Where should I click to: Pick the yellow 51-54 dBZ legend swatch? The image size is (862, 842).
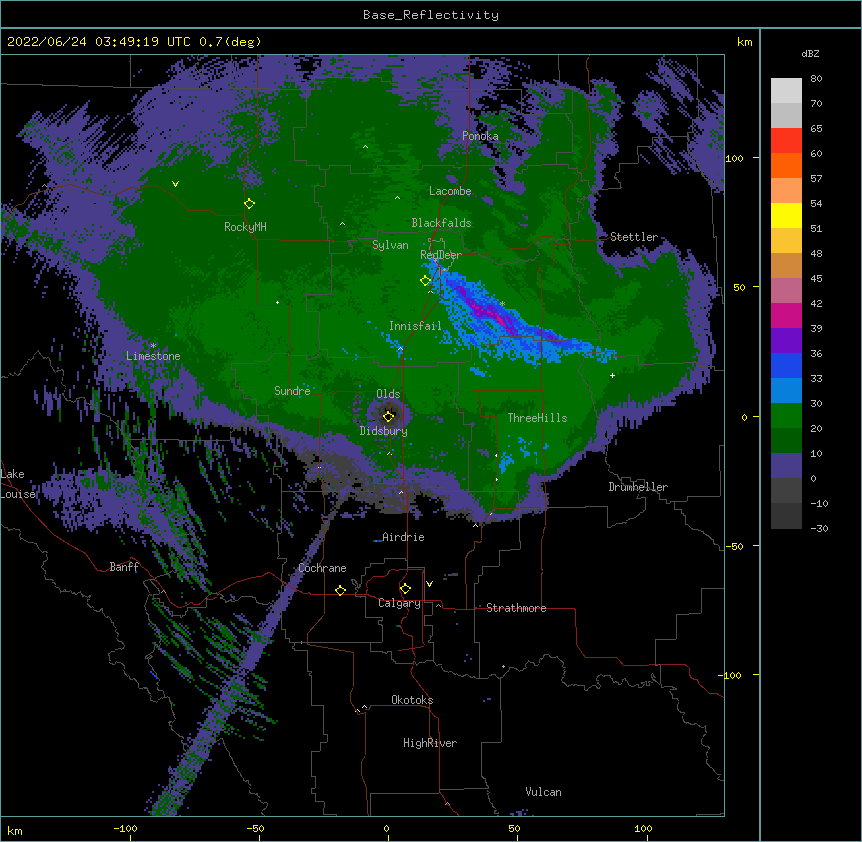[x=786, y=215]
